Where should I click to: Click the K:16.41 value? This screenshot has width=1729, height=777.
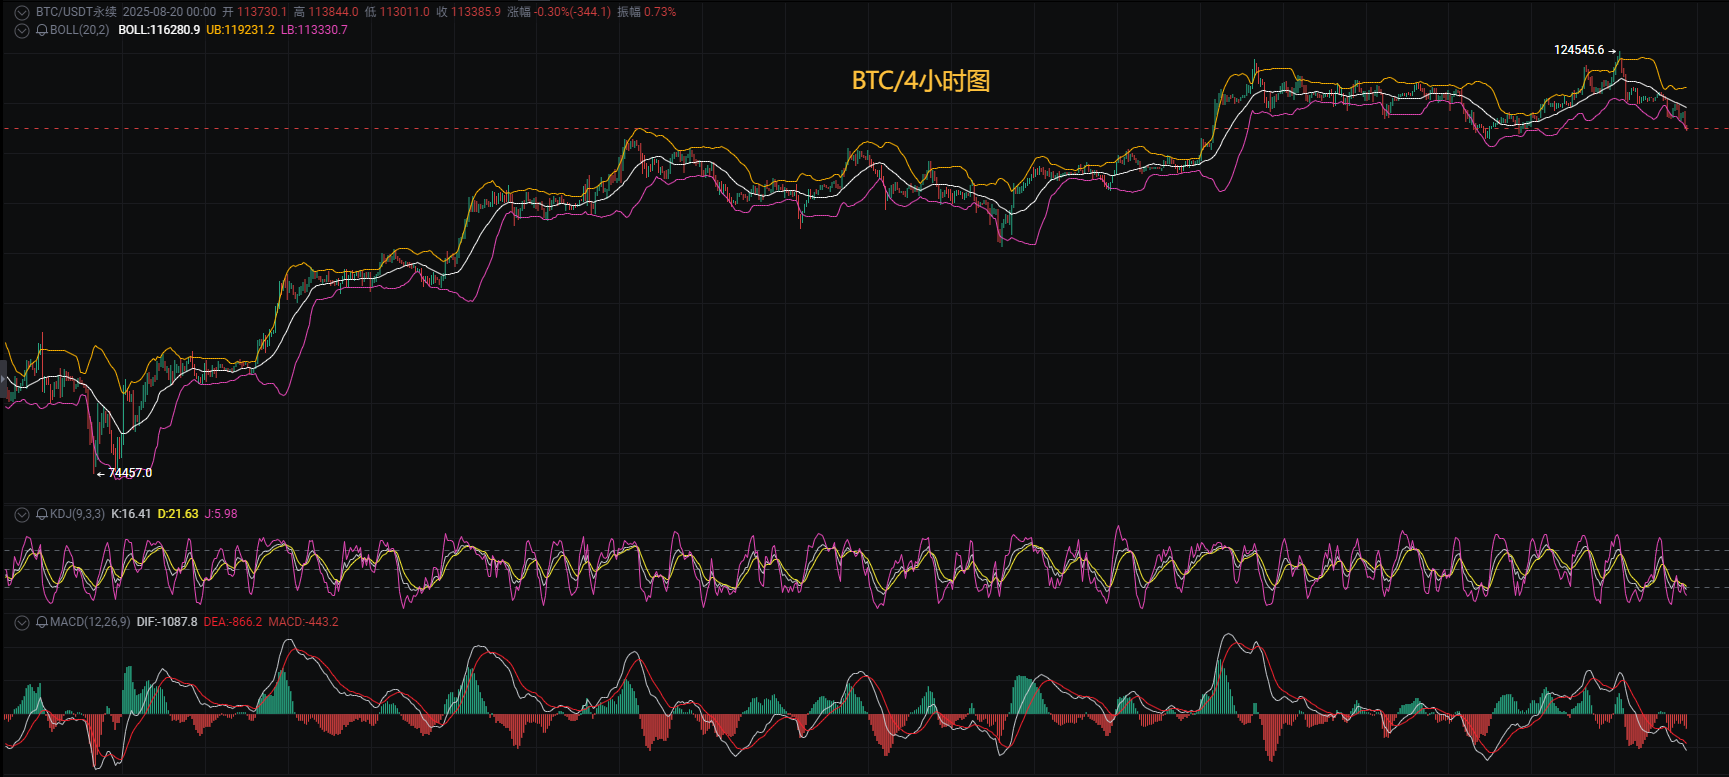click(131, 514)
